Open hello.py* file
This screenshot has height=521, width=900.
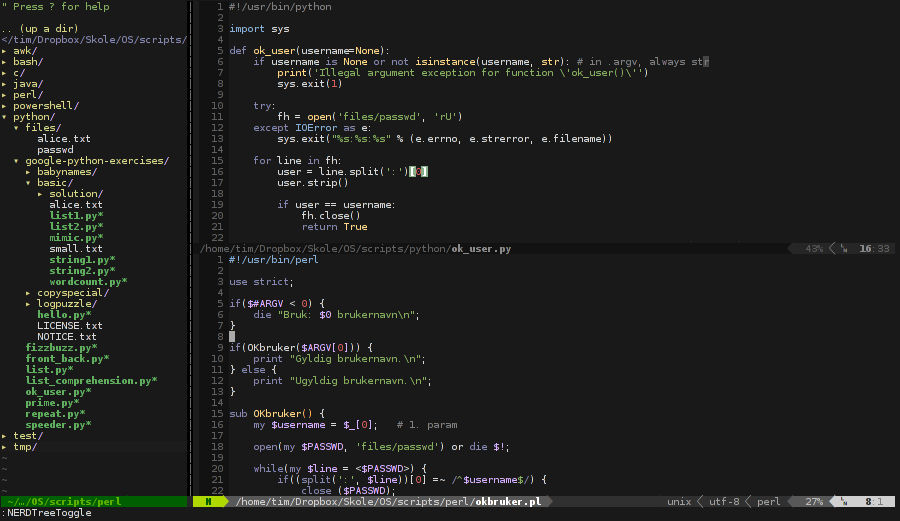click(x=64, y=315)
